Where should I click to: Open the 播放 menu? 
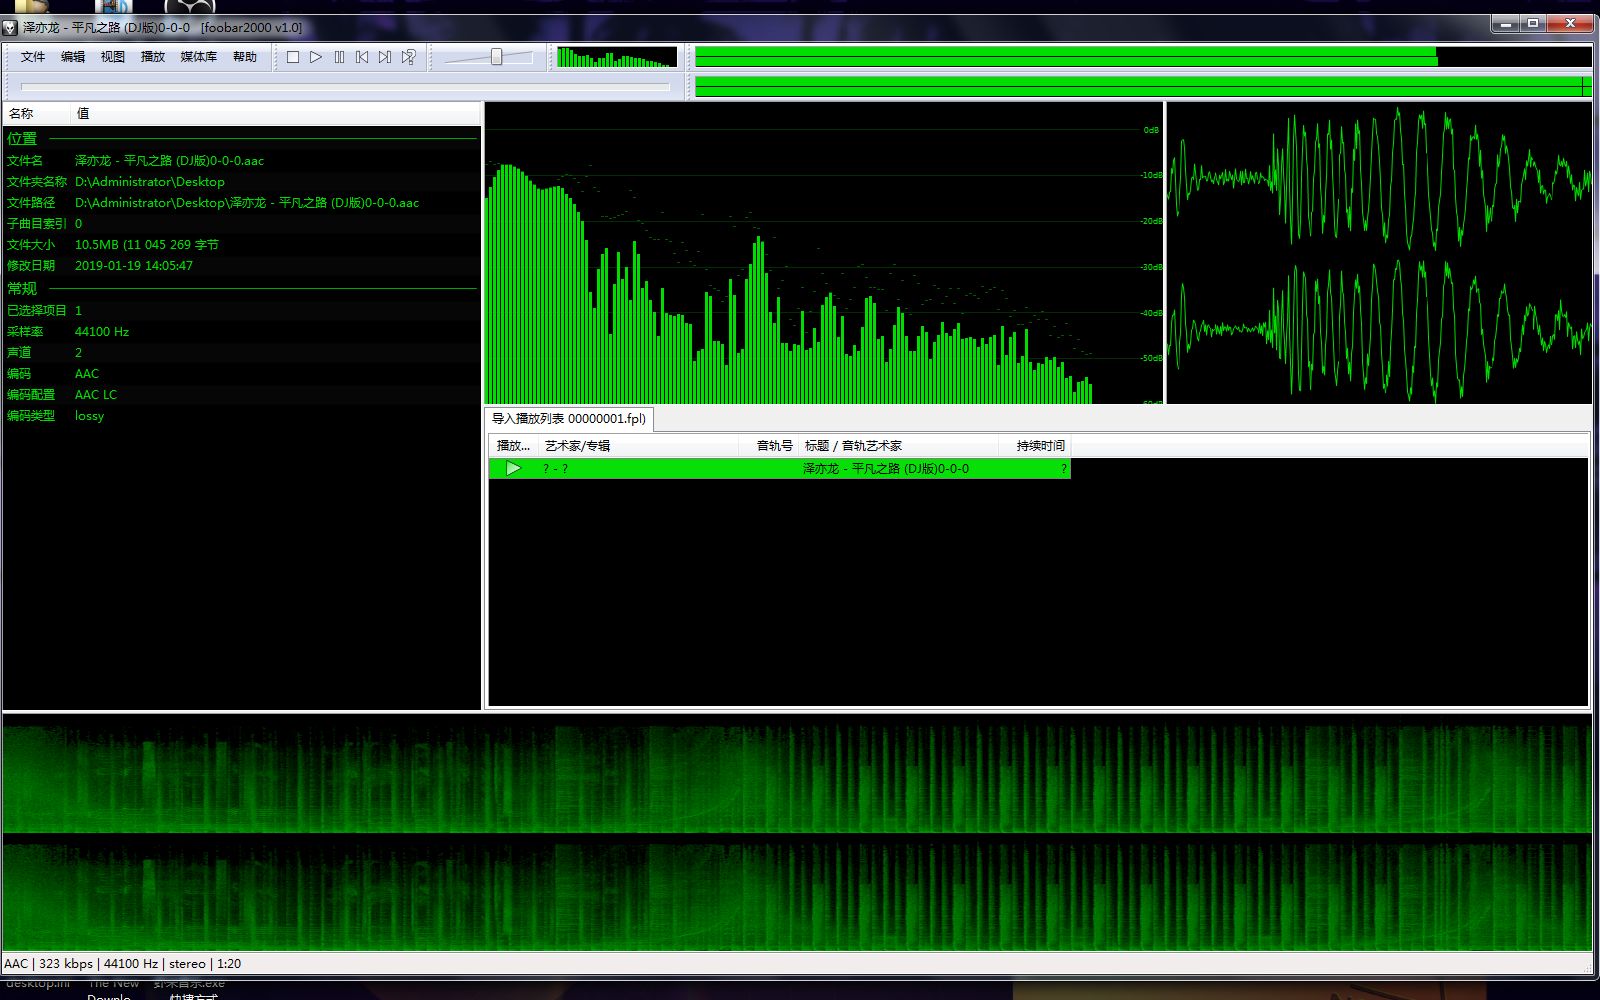pyautogui.click(x=153, y=57)
